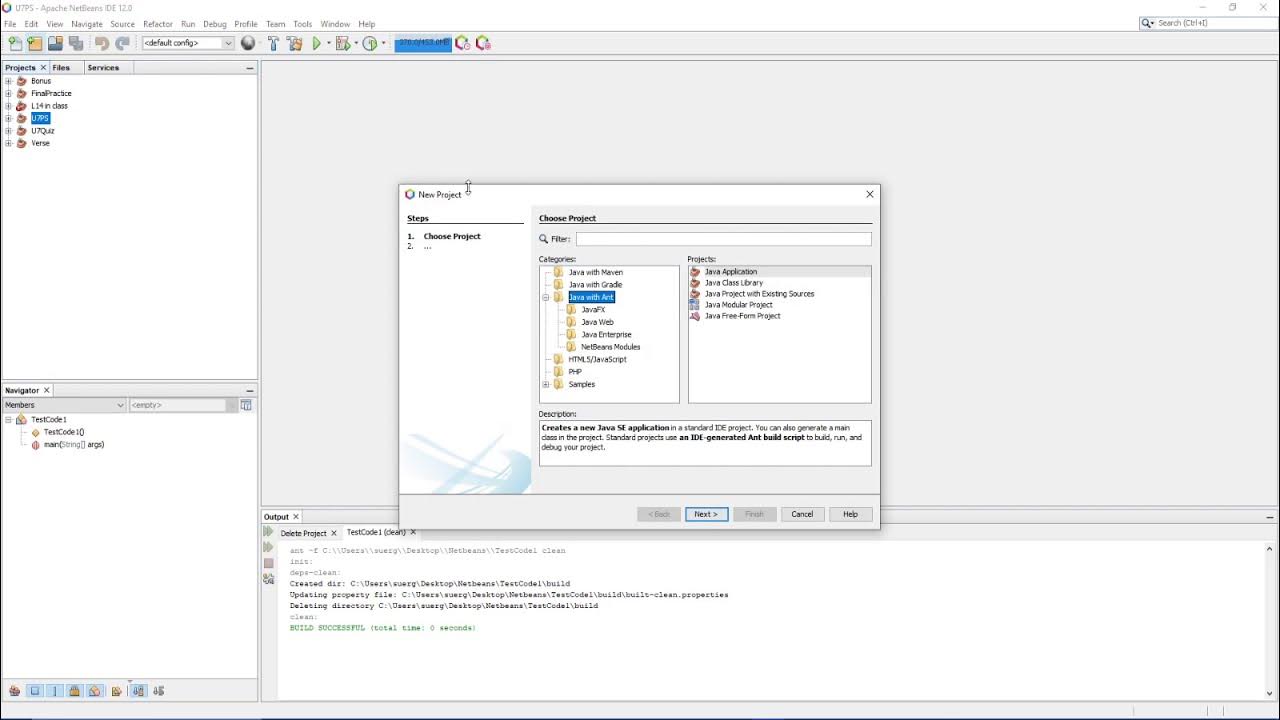Image resolution: width=1280 pixels, height=720 pixels.
Task: Toggle Show Inherited Members in Navigator
Action: pos(14,691)
